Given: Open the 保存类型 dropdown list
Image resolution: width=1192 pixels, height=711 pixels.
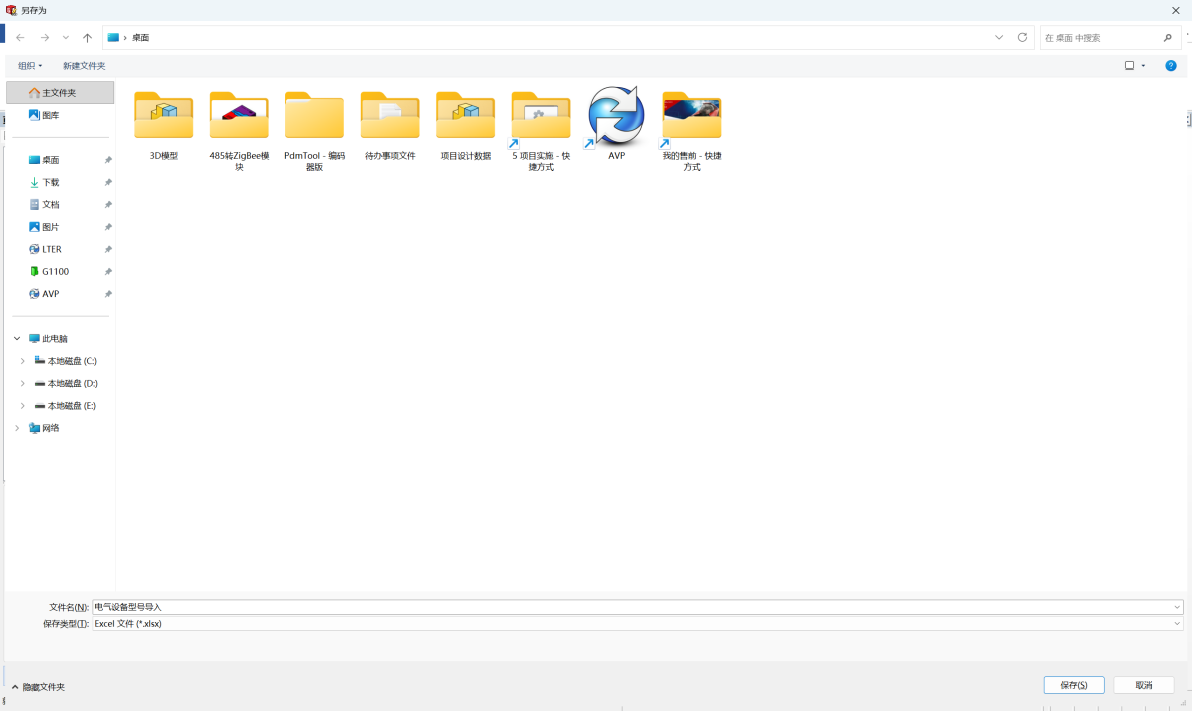Looking at the screenshot, I should click(x=1177, y=624).
